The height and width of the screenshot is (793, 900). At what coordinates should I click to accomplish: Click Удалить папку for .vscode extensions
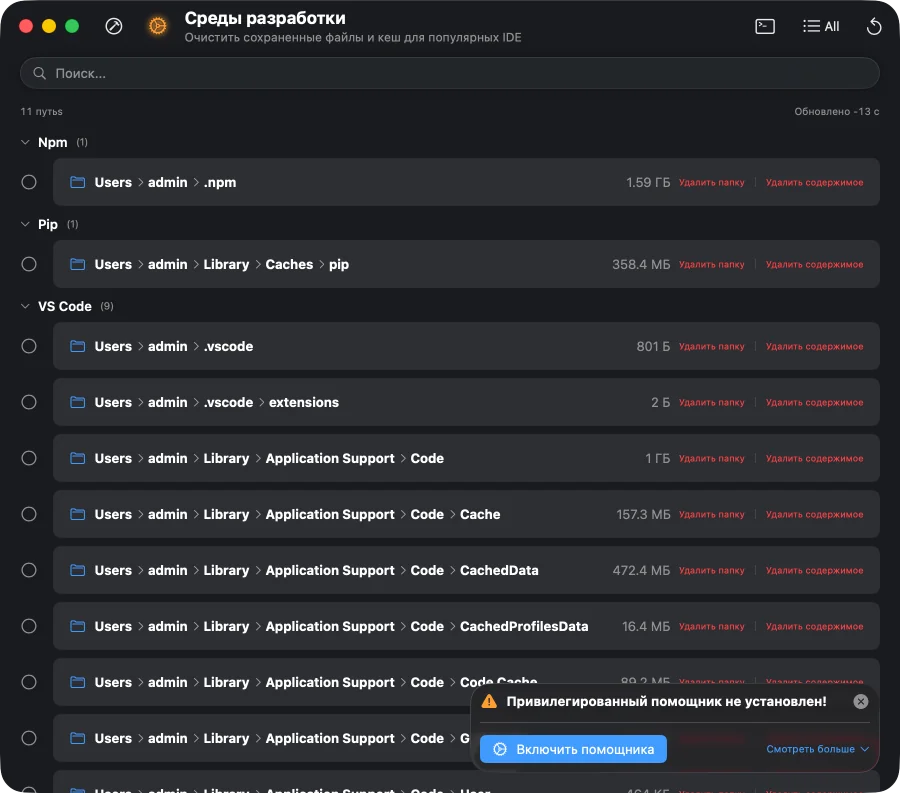point(712,402)
